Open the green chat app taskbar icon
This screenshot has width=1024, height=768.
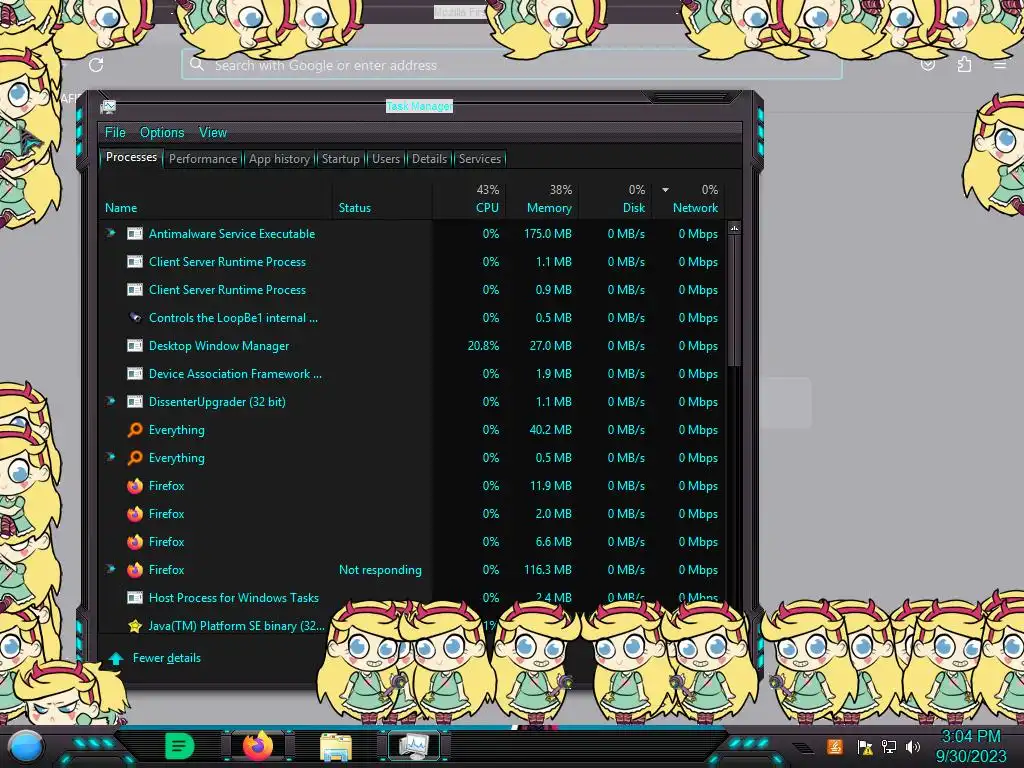pyautogui.click(x=180, y=746)
